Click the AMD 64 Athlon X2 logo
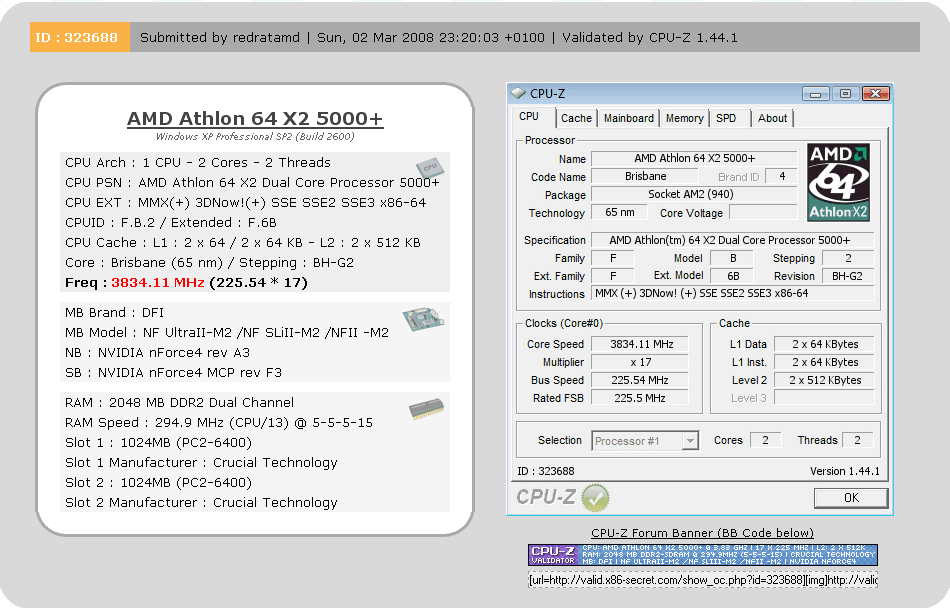 coord(839,182)
